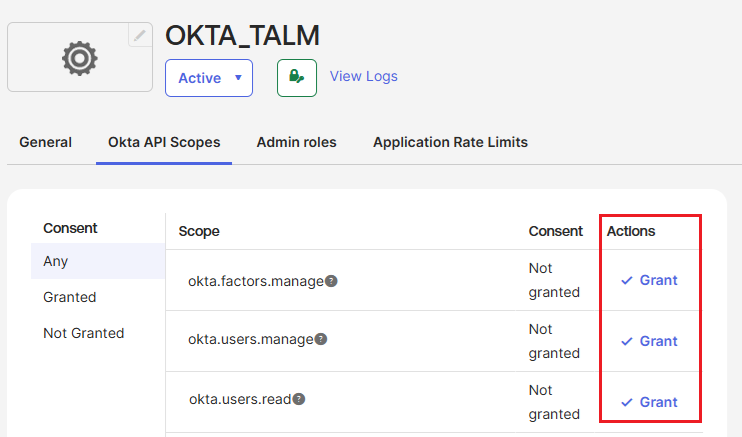Filter scopes by Granted consent
This screenshot has width=742, height=437.
pyautogui.click(x=70, y=297)
